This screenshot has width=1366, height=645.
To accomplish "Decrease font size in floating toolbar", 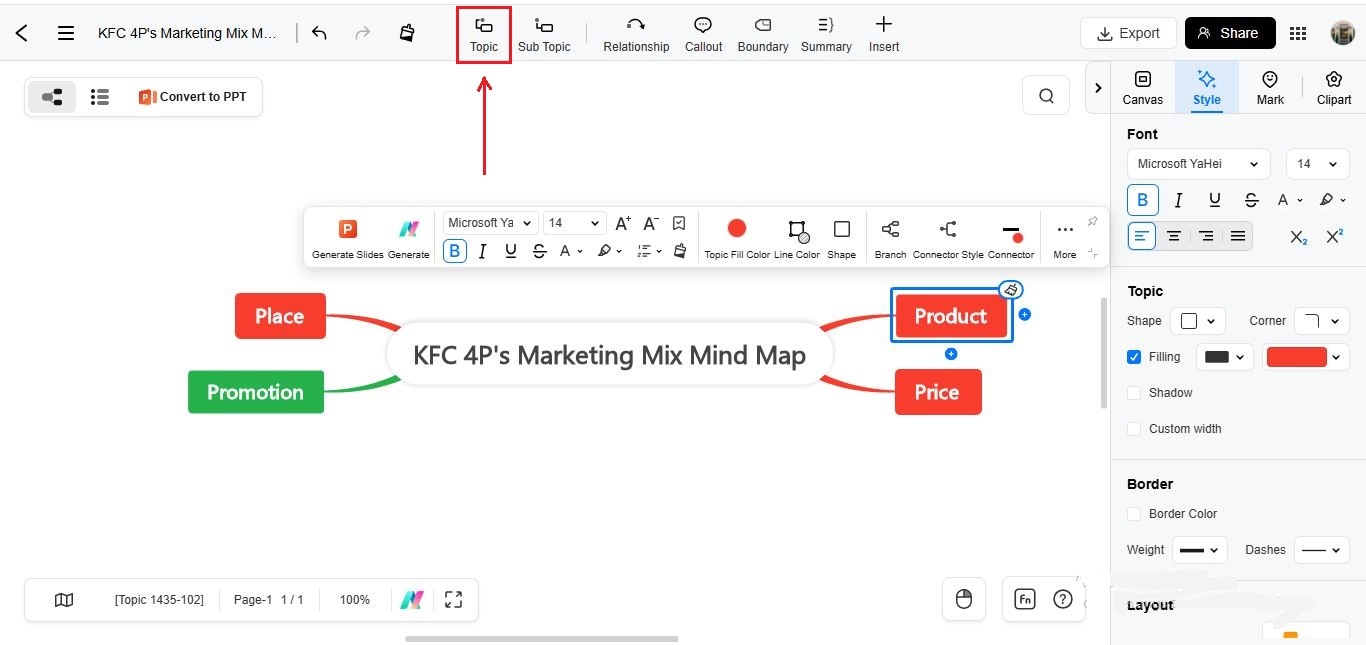I will (x=650, y=223).
